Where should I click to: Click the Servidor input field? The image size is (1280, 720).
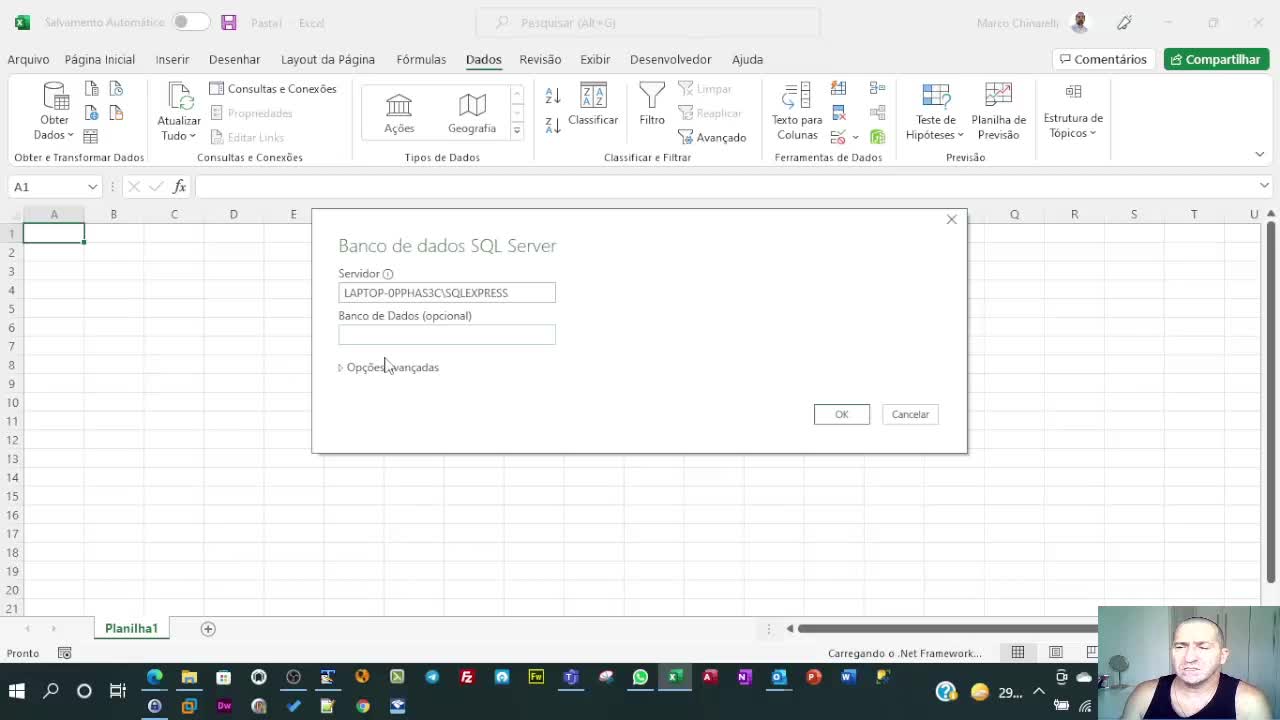point(447,293)
